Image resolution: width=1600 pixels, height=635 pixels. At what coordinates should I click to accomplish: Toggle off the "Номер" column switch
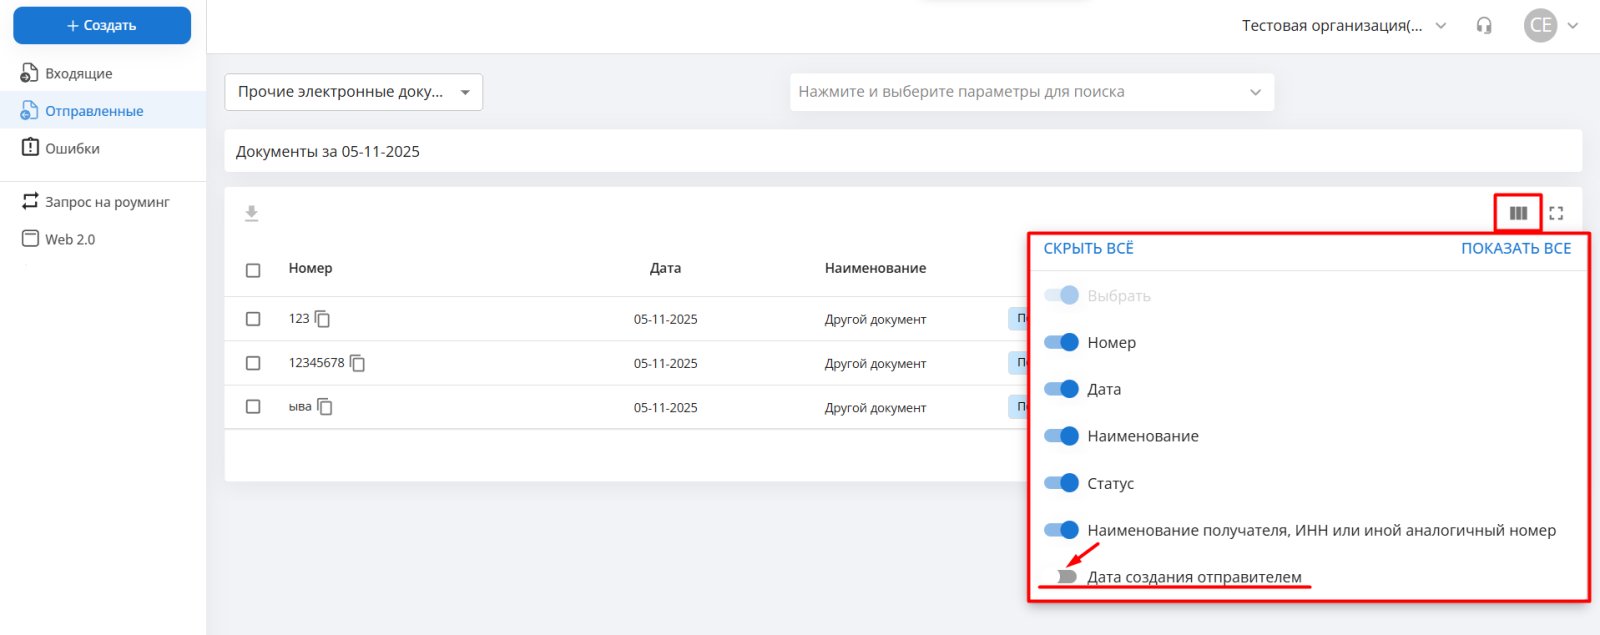tap(1061, 342)
